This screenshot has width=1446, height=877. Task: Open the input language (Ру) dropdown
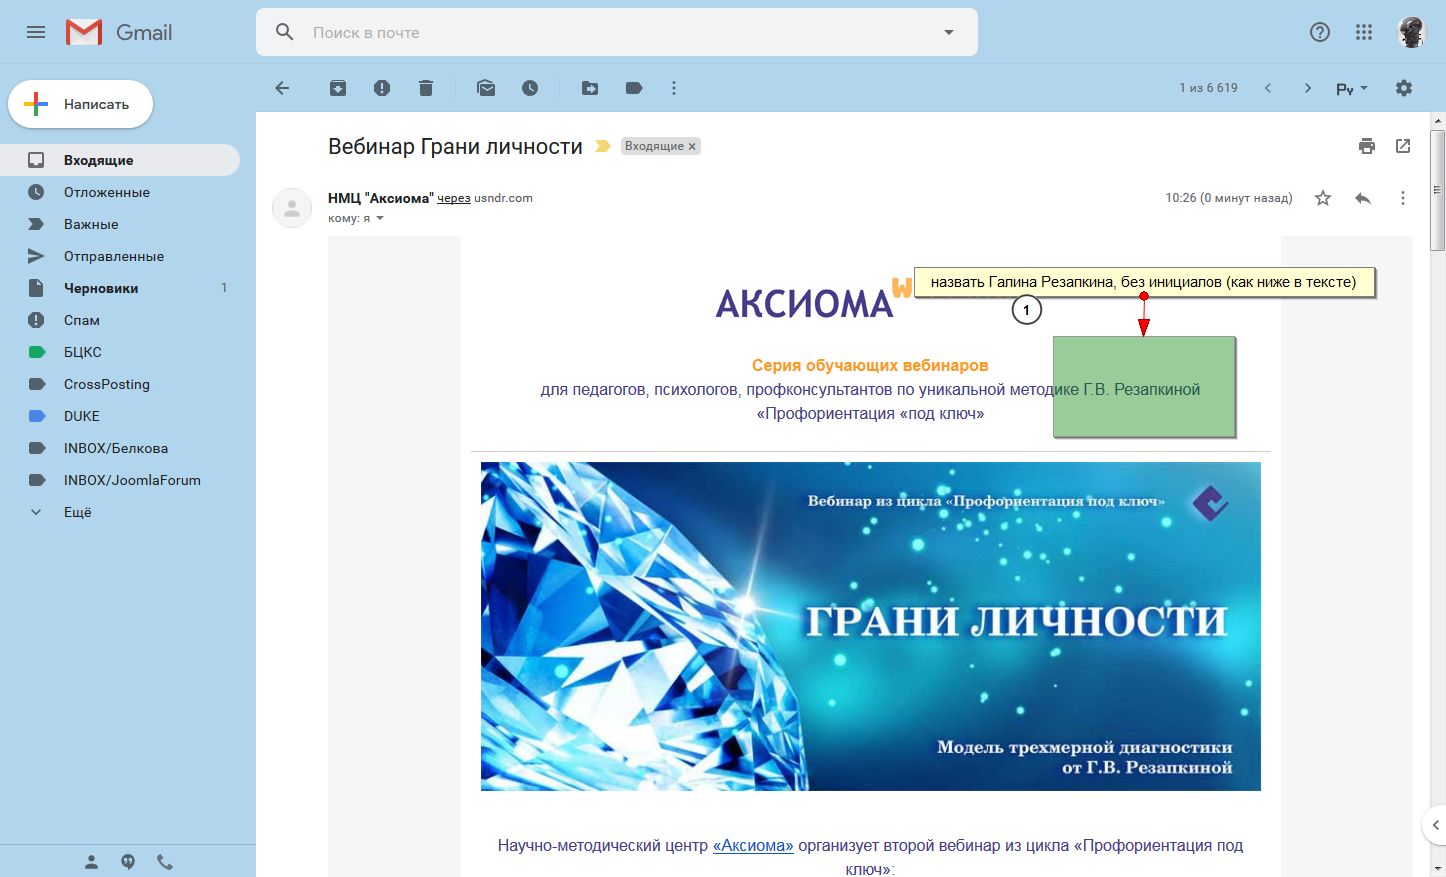(1352, 89)
